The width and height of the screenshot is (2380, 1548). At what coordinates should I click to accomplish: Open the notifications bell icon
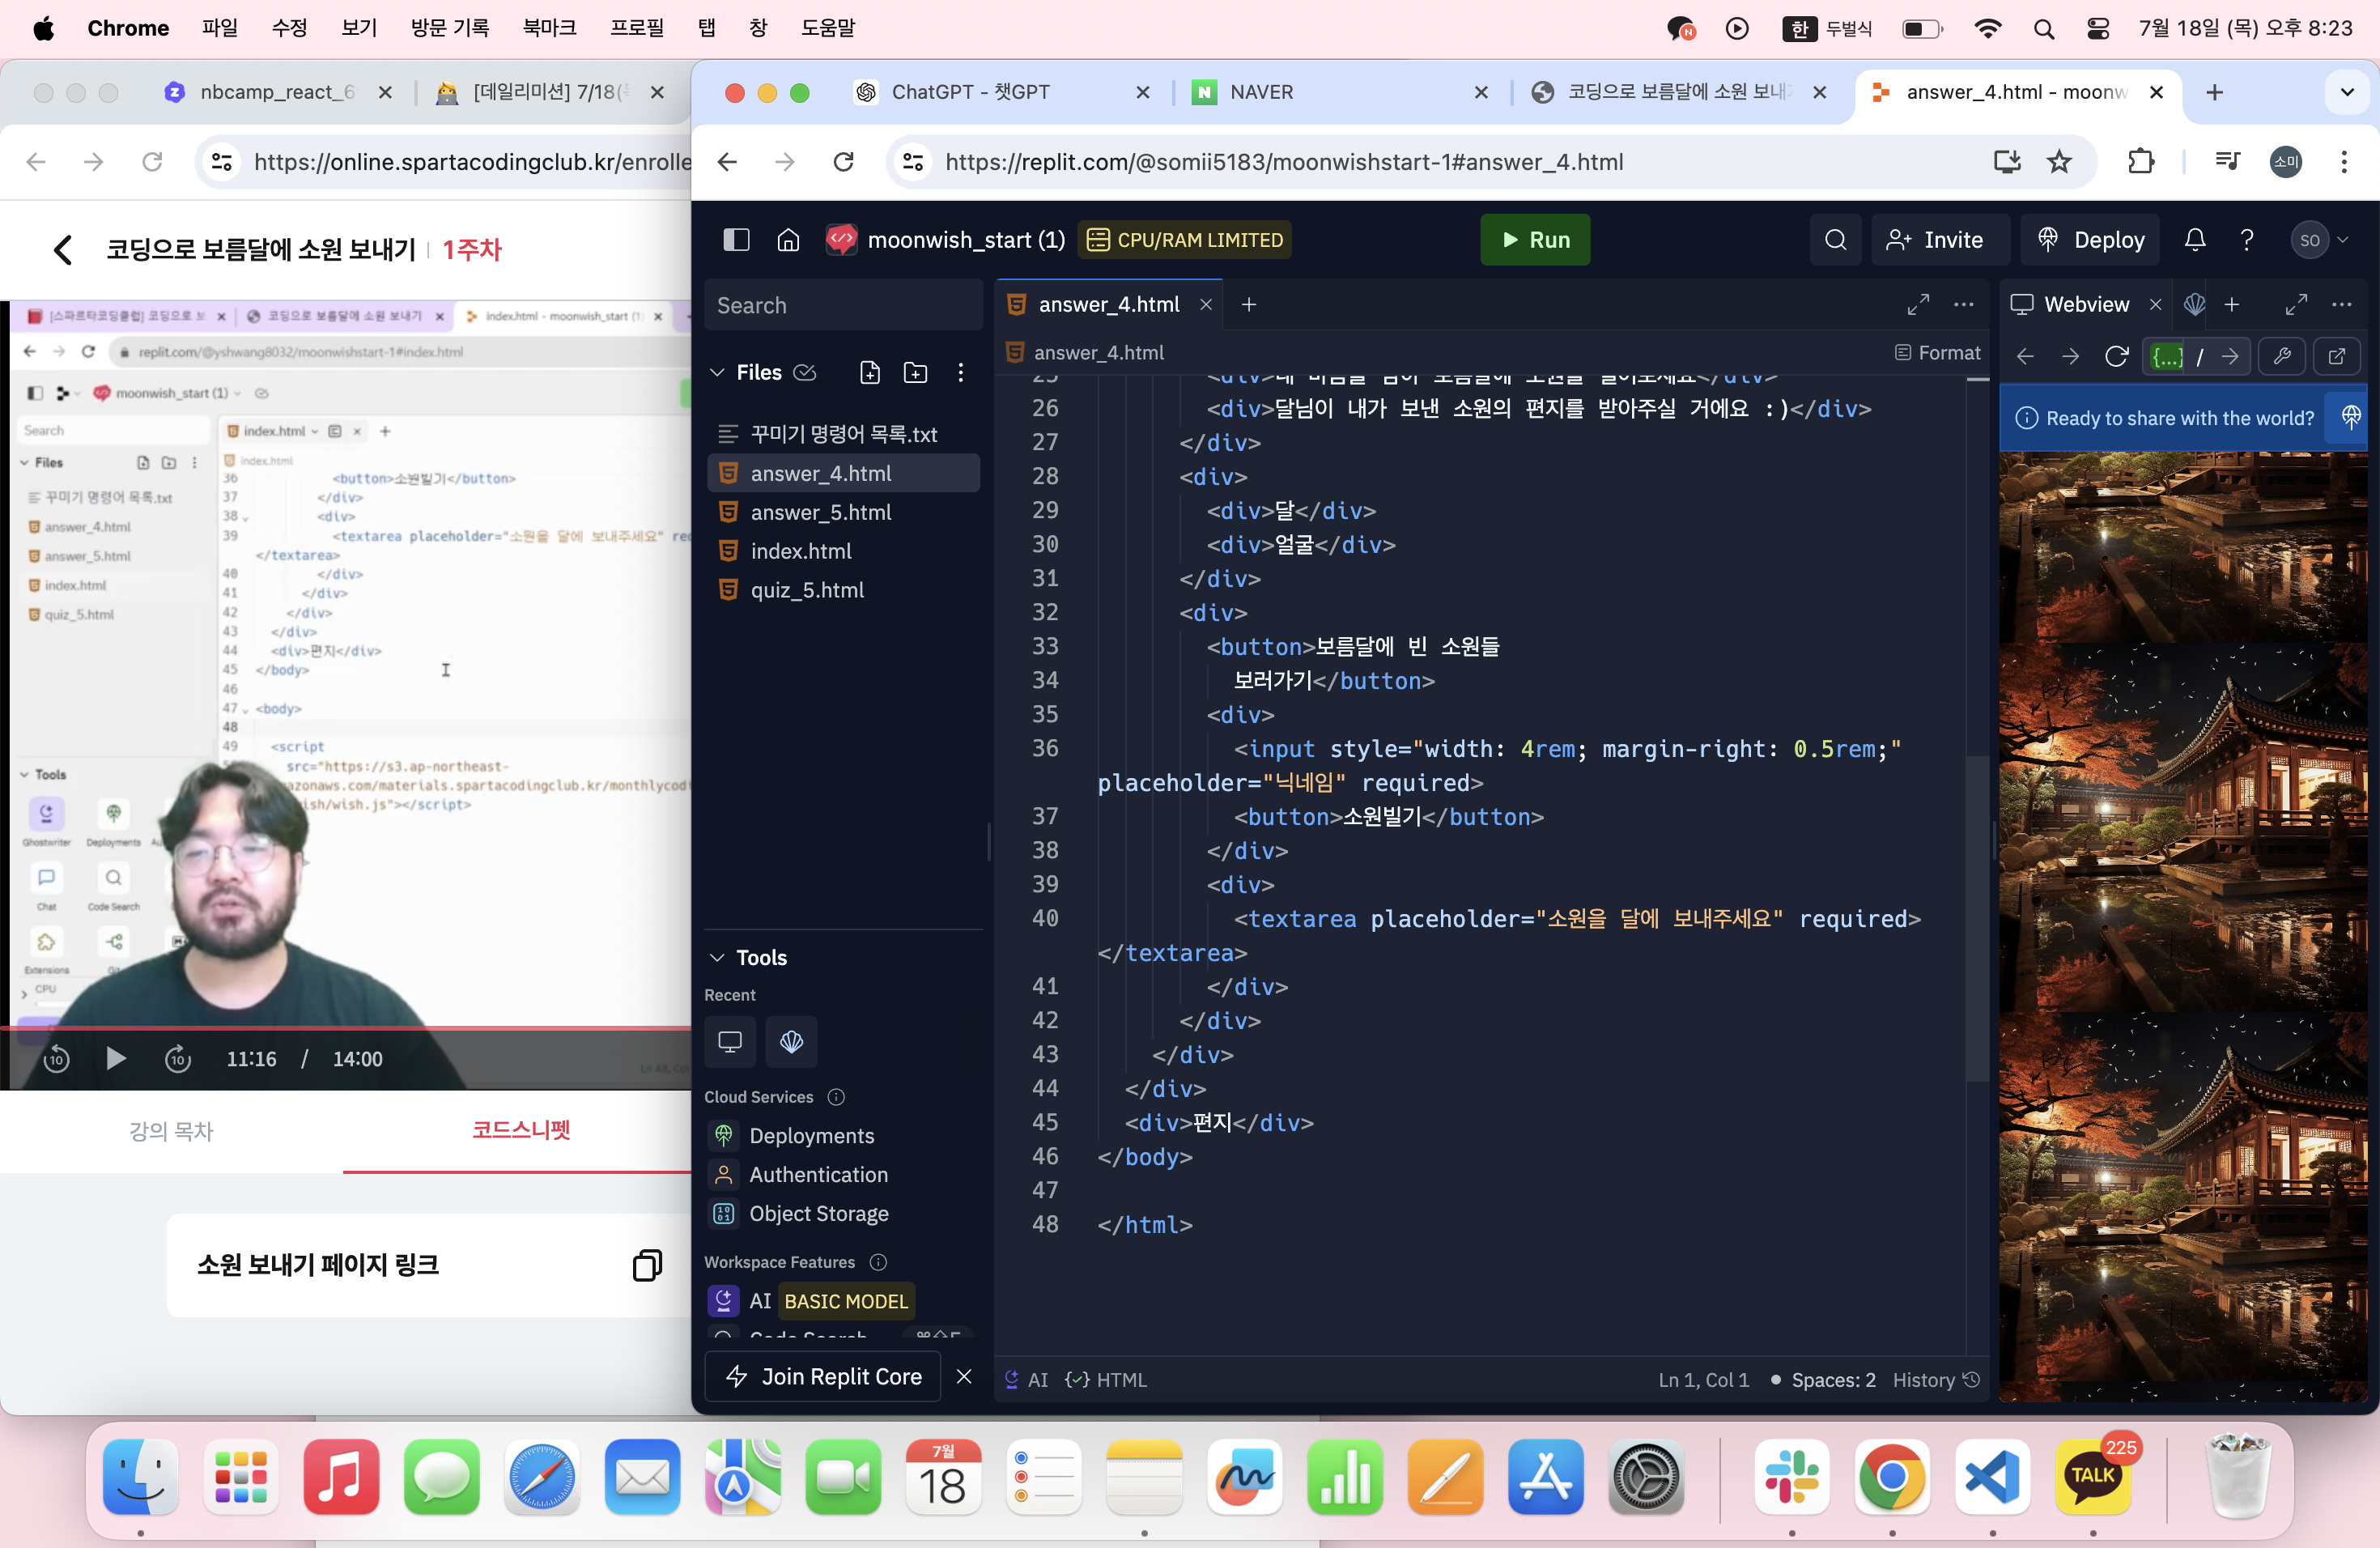(x=2195, y=240)
